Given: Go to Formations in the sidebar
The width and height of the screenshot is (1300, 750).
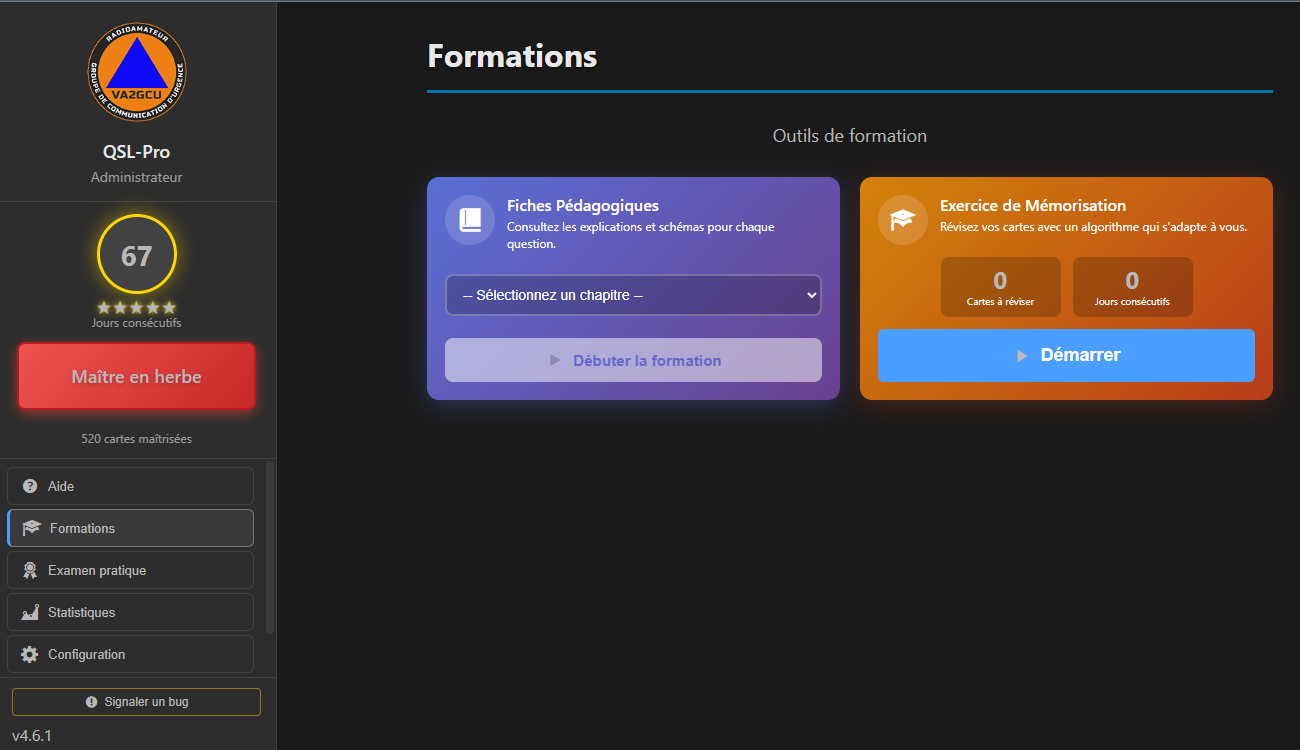Looking at the screenshot, I should coord(130,528).
